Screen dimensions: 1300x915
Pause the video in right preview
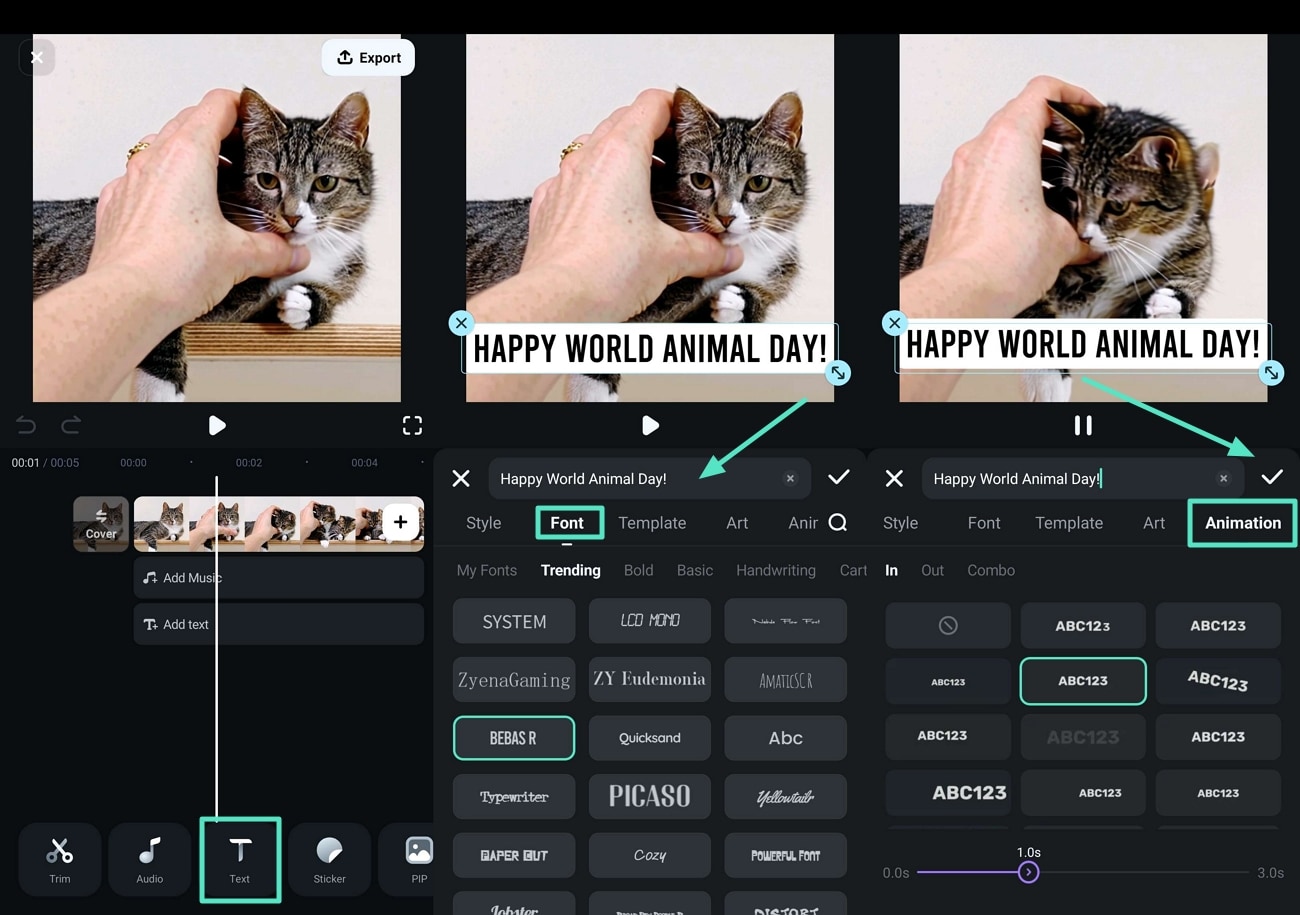pyautogui.click(x=1083, y=425)
